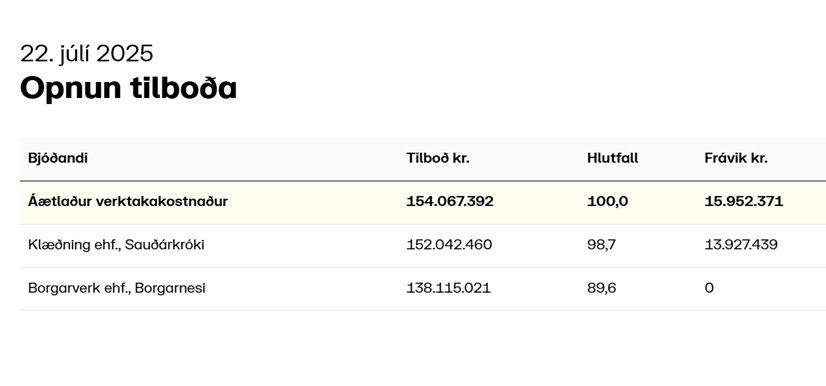The width and height of the screenshot is (826, 386).
Task: Click the Bjóðandi column header
Action: pyautogui.click(x=58, y=158)
